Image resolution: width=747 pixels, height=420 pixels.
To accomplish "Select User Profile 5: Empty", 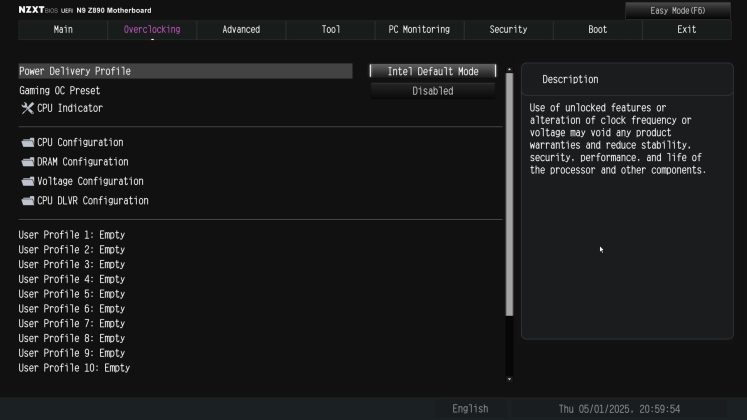I will coord(72,294).
